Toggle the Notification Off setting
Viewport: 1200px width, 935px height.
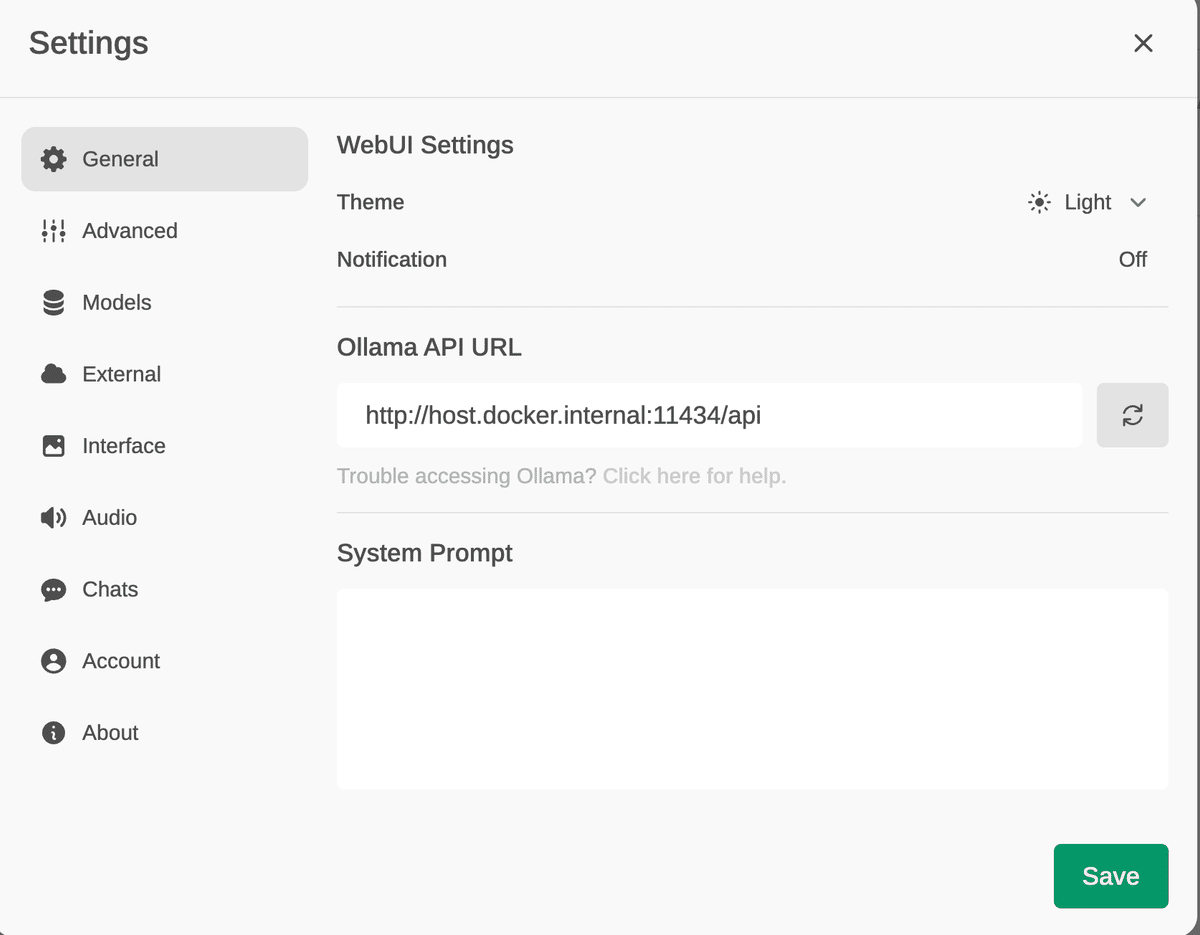pos(1132,260)
